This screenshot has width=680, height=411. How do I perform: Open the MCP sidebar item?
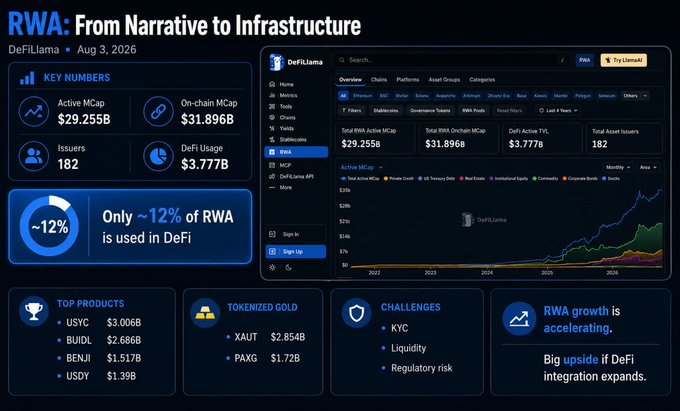pyautogui.click(x=280, y=165)
